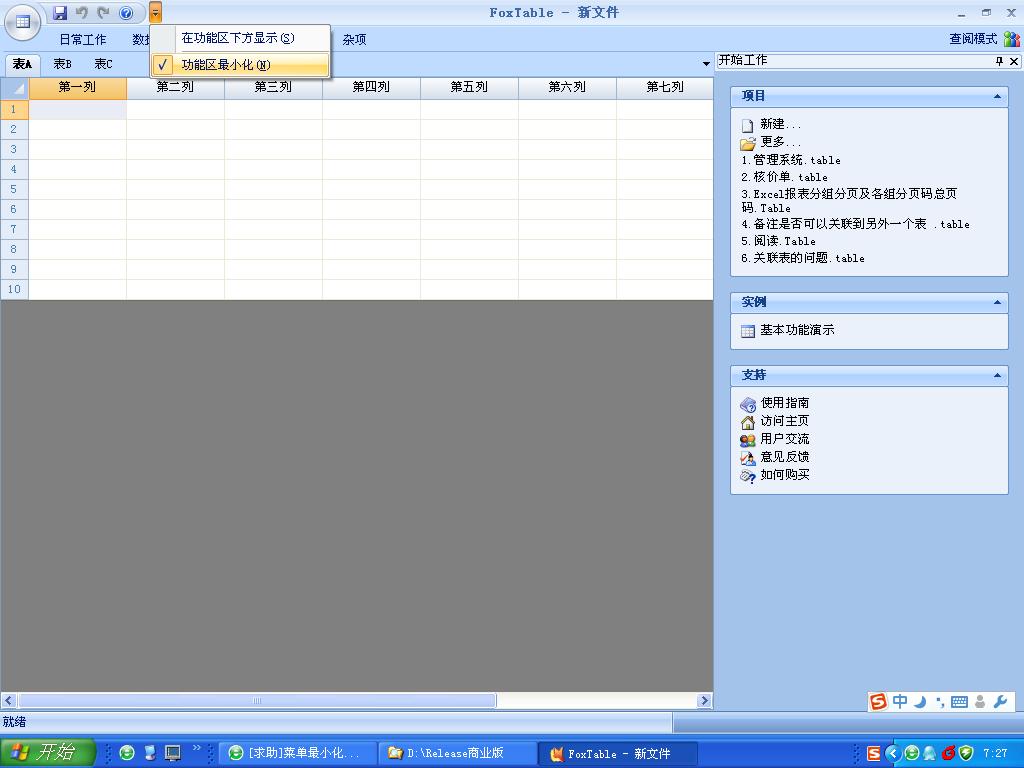The image size is (1024, 768).
Task: Click the red swirl icon in system tray
Action: tap(949, 754)
